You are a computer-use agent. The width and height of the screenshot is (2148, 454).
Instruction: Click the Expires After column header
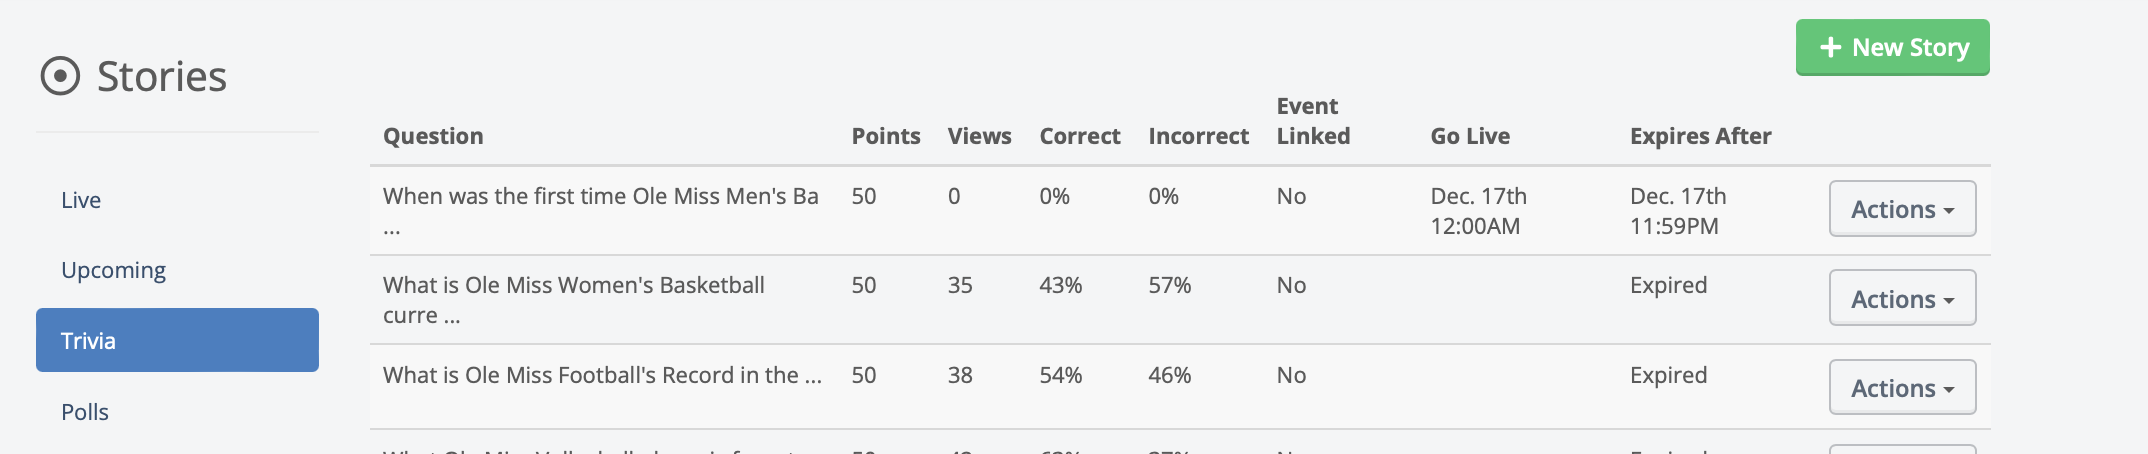(1700, 136)
